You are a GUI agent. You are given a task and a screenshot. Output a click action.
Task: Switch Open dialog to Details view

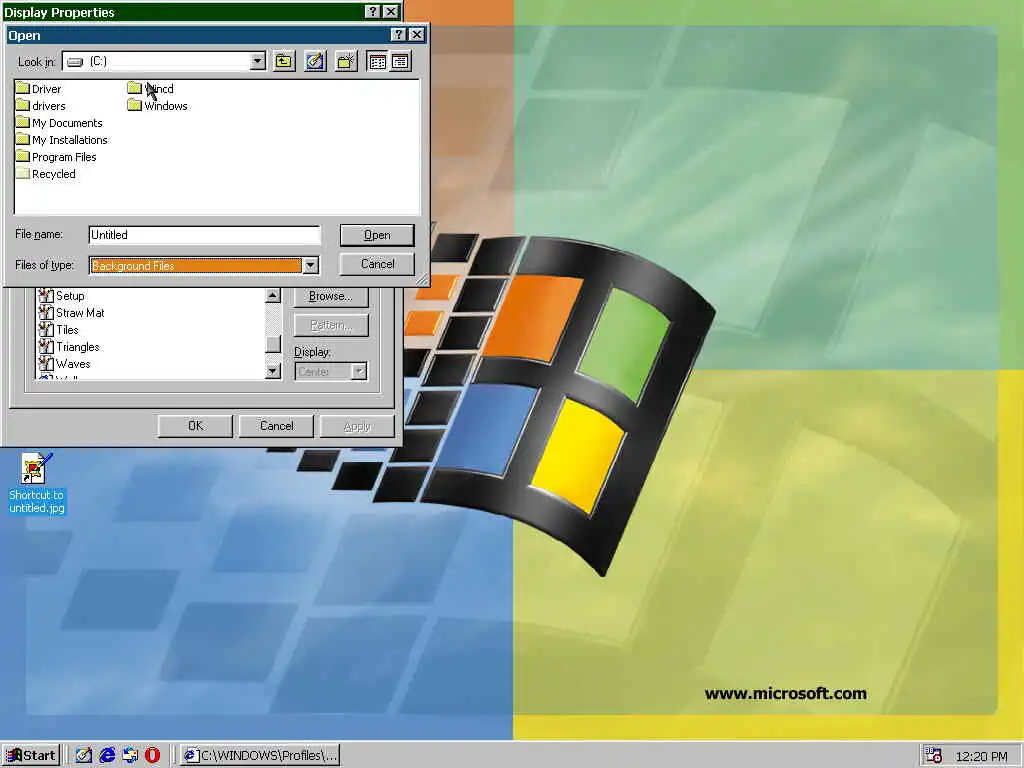click(400, 61)
